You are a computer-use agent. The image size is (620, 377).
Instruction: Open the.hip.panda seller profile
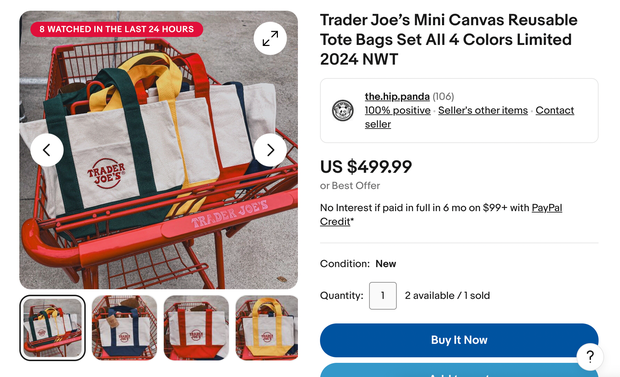[397, 97]
